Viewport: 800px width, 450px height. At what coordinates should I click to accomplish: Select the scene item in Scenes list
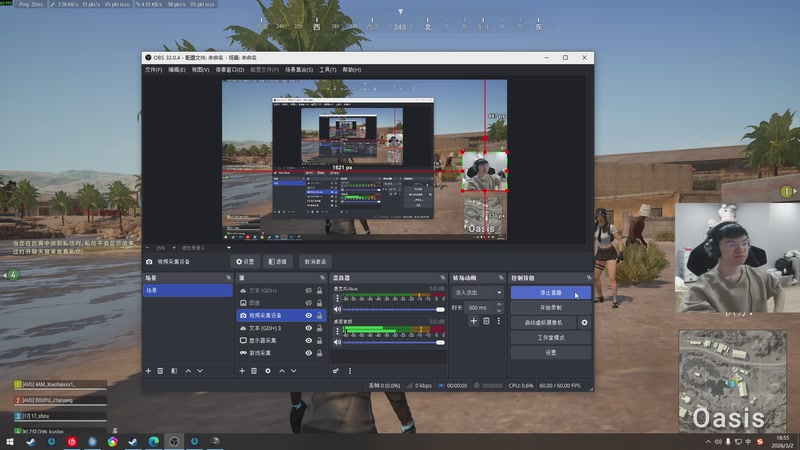[x=188, y=290]
